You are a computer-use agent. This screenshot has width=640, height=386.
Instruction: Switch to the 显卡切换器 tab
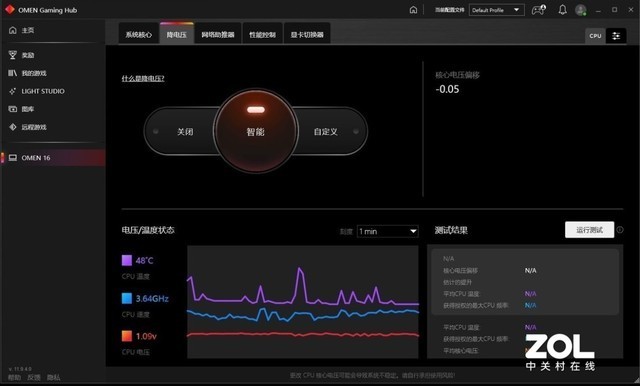pyautogui.click(x=307, y=35)
